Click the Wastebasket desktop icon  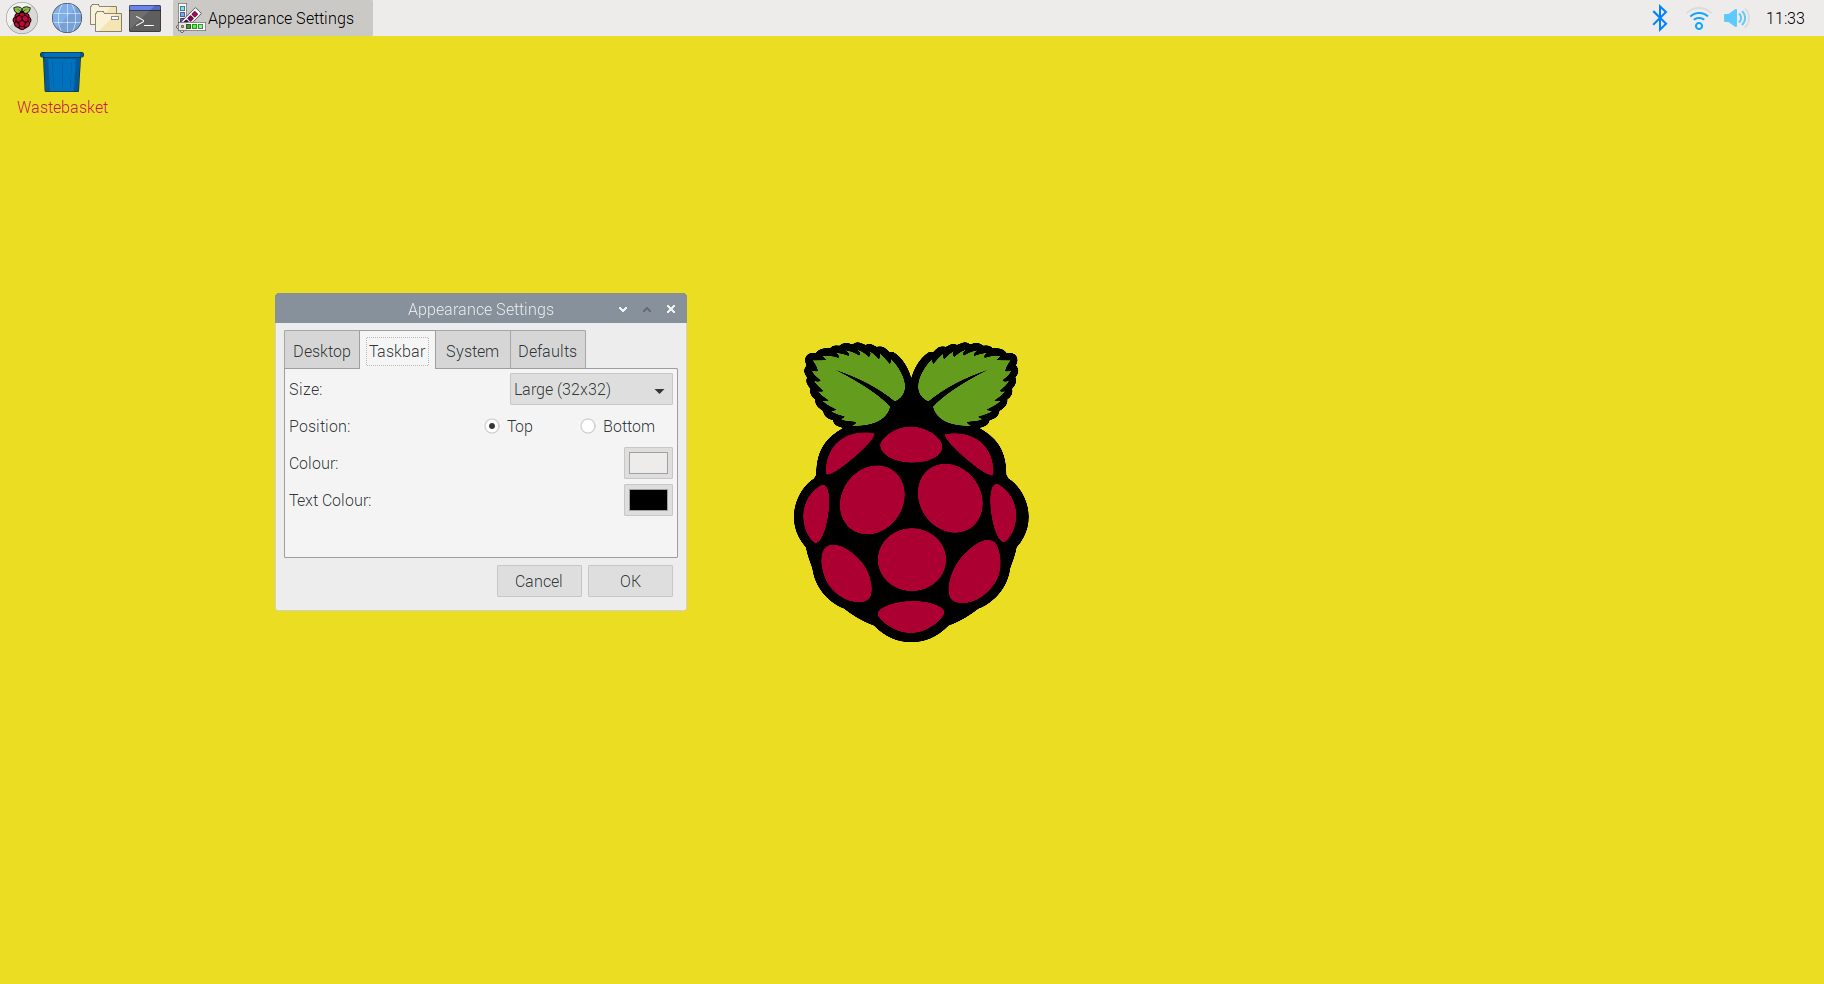tap(62, 84)
